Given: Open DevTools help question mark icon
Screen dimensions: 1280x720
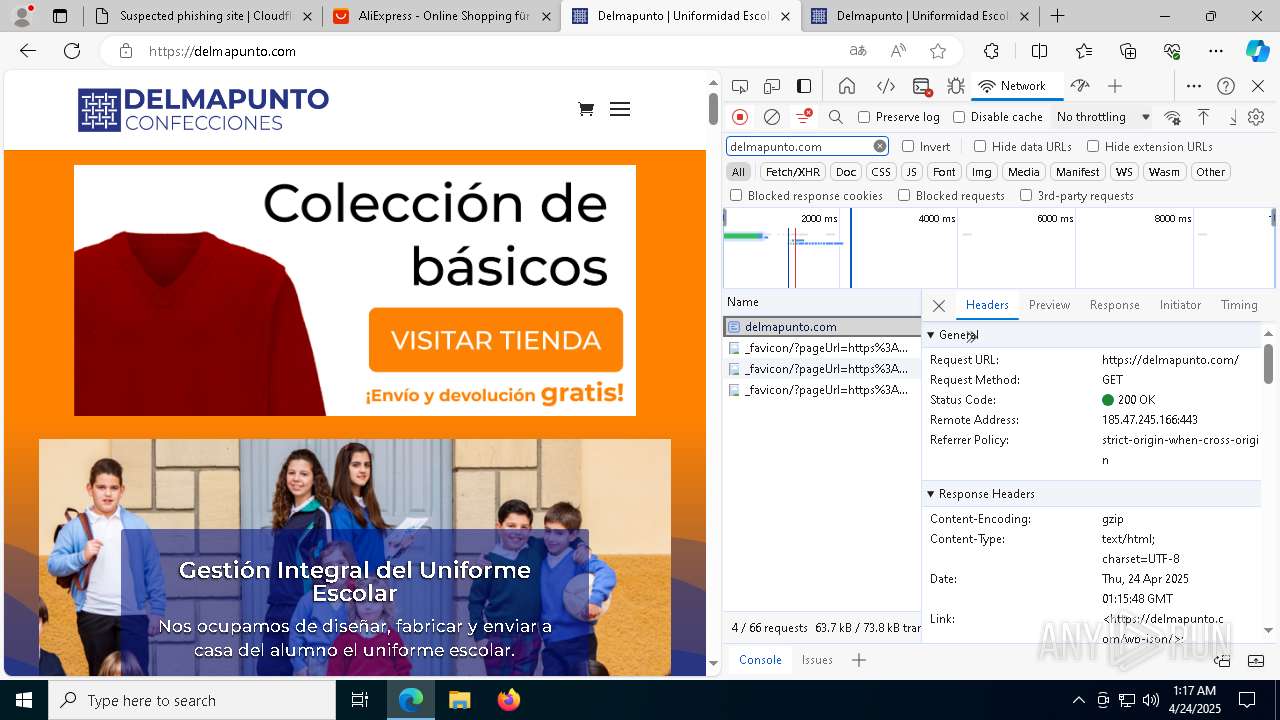Looking at the screenshot, I should click(x=1226, y=86).
